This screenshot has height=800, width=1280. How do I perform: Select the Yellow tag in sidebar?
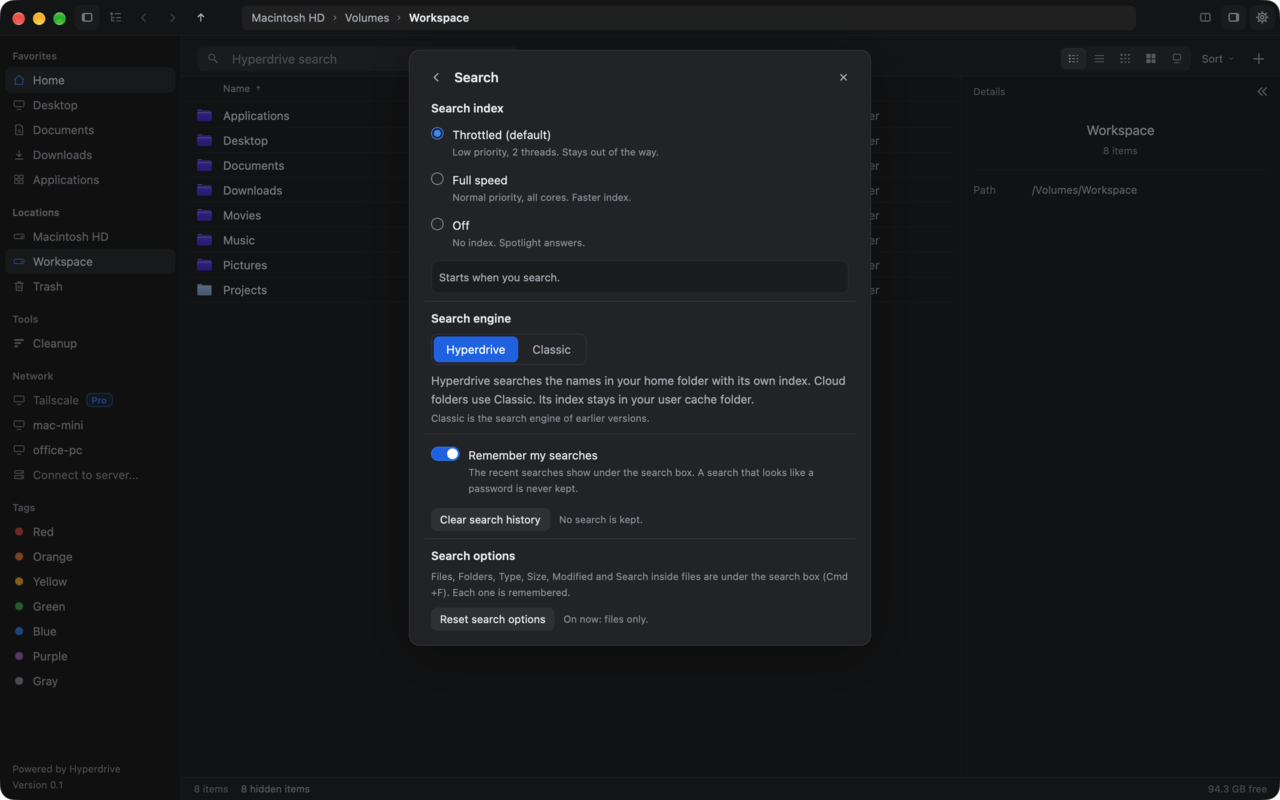pyautogui.click(x=90, y=581)
